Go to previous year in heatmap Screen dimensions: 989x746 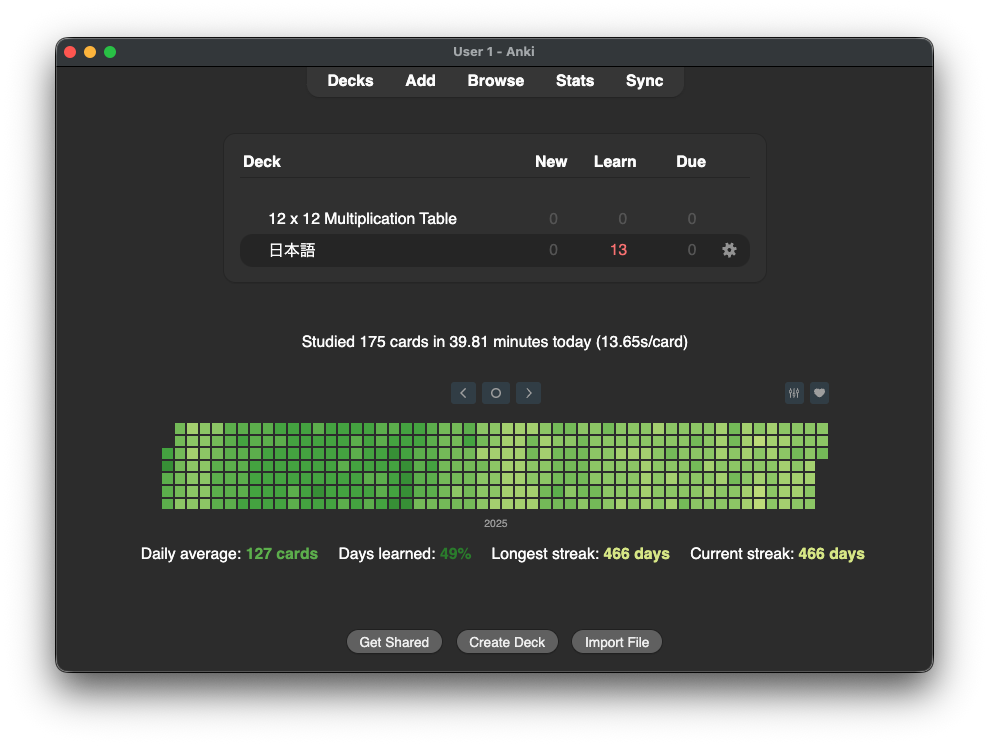tap(463, 393)
